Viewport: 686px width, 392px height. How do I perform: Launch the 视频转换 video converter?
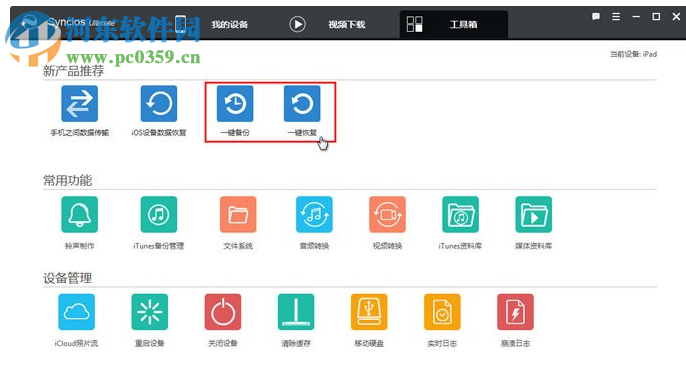tap(387, 214)
